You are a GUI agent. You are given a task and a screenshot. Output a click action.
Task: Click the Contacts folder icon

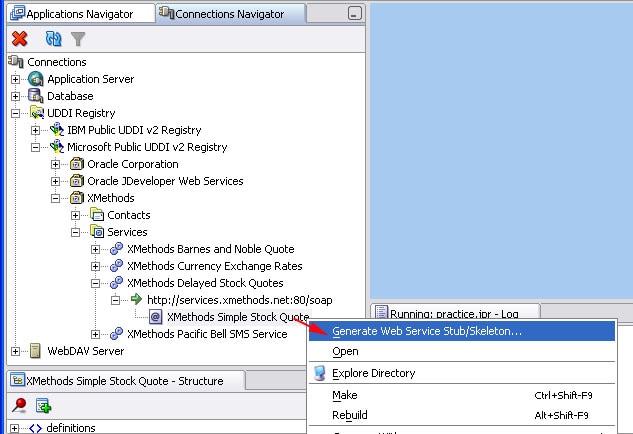[x=97, y=215]
